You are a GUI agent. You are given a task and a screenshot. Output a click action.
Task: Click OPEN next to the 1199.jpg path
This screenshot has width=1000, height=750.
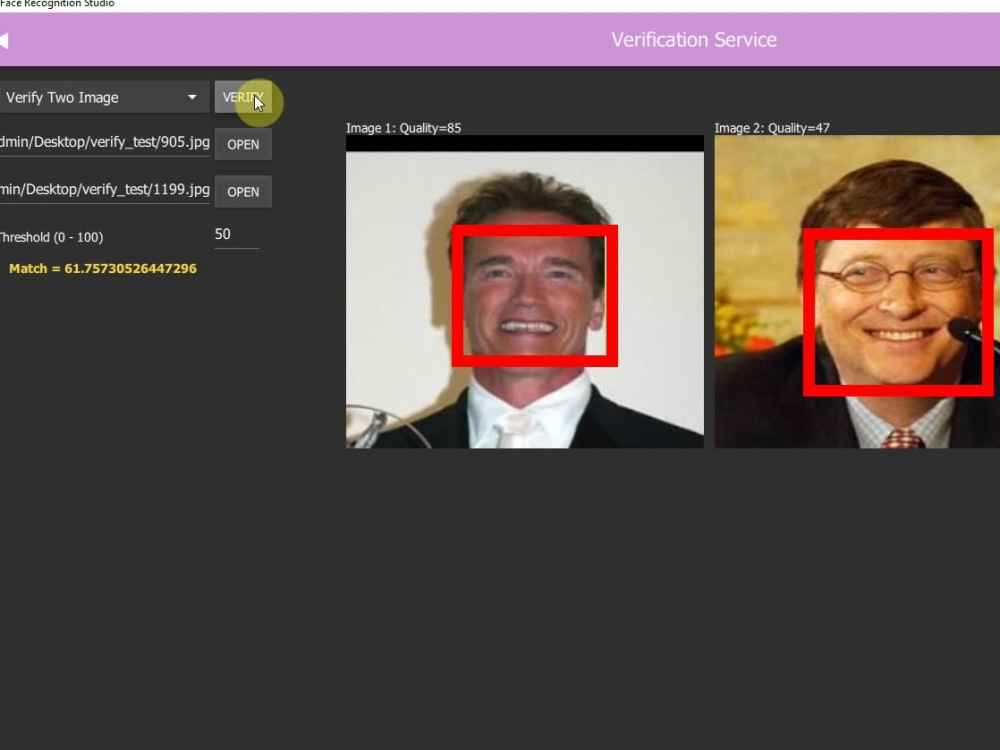pyautogui.click(x=243, y=191)
